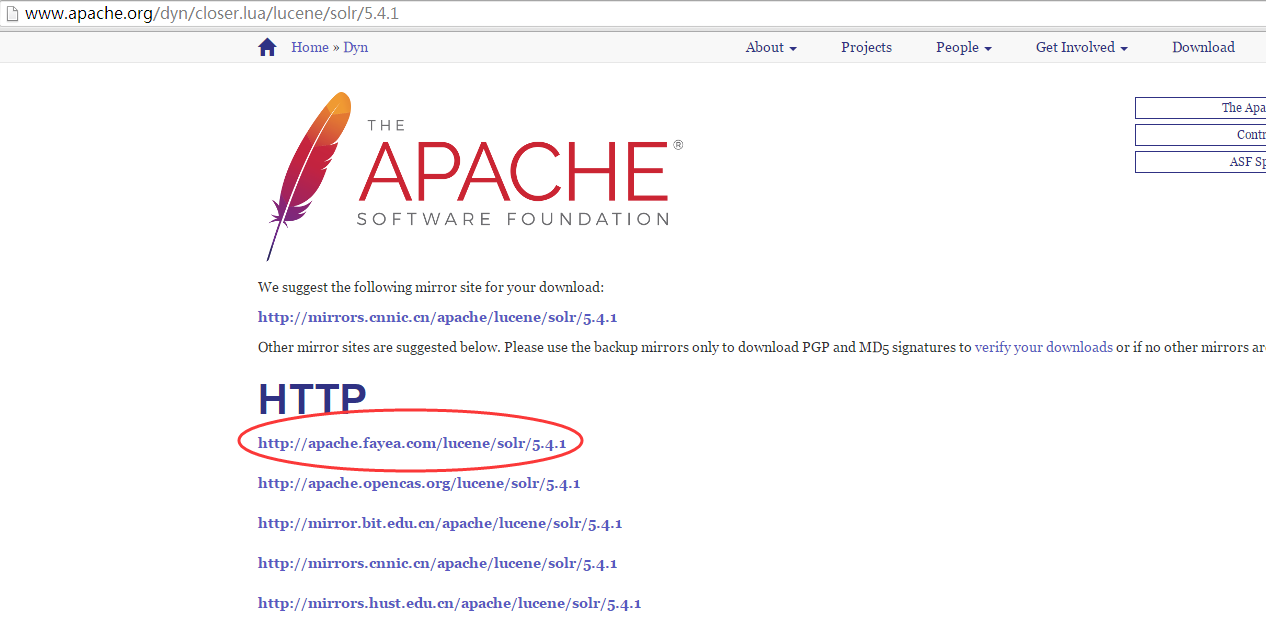The width and height of the screenshot is (1266, 641).
Task: Click the suggested mirrors.cnnic.cn mirror link
Action: [438, 318]
